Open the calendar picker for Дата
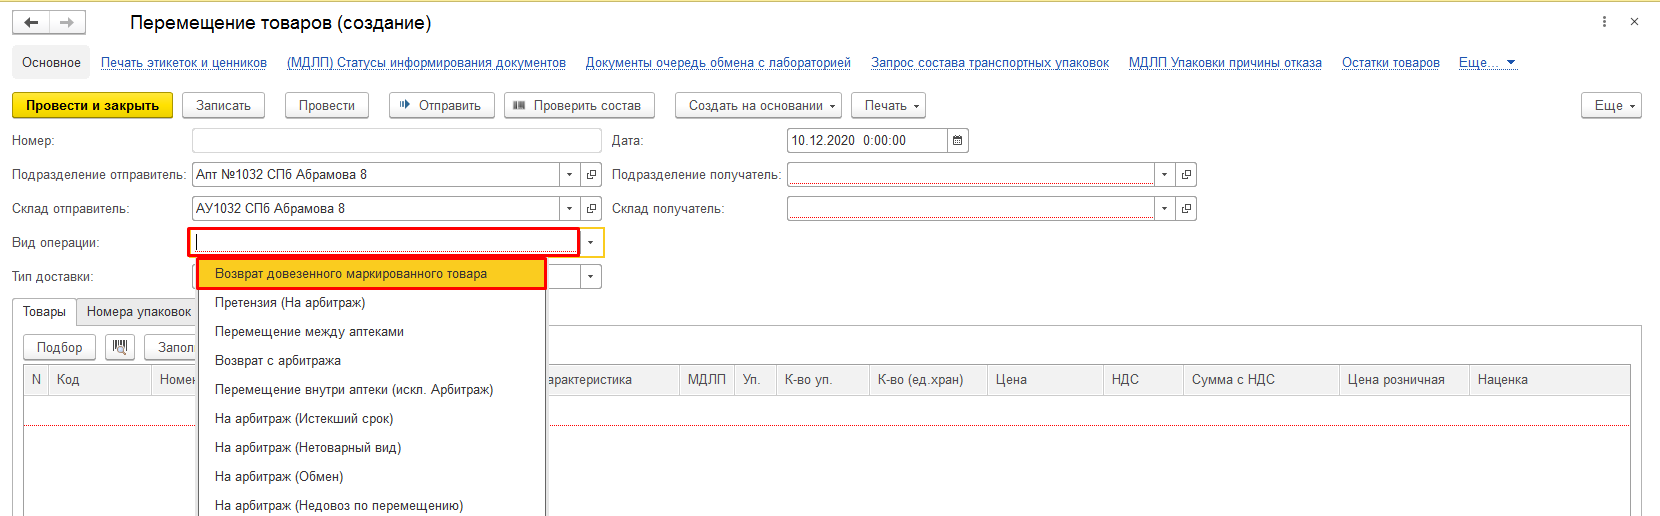 click(x=957, y=141)
